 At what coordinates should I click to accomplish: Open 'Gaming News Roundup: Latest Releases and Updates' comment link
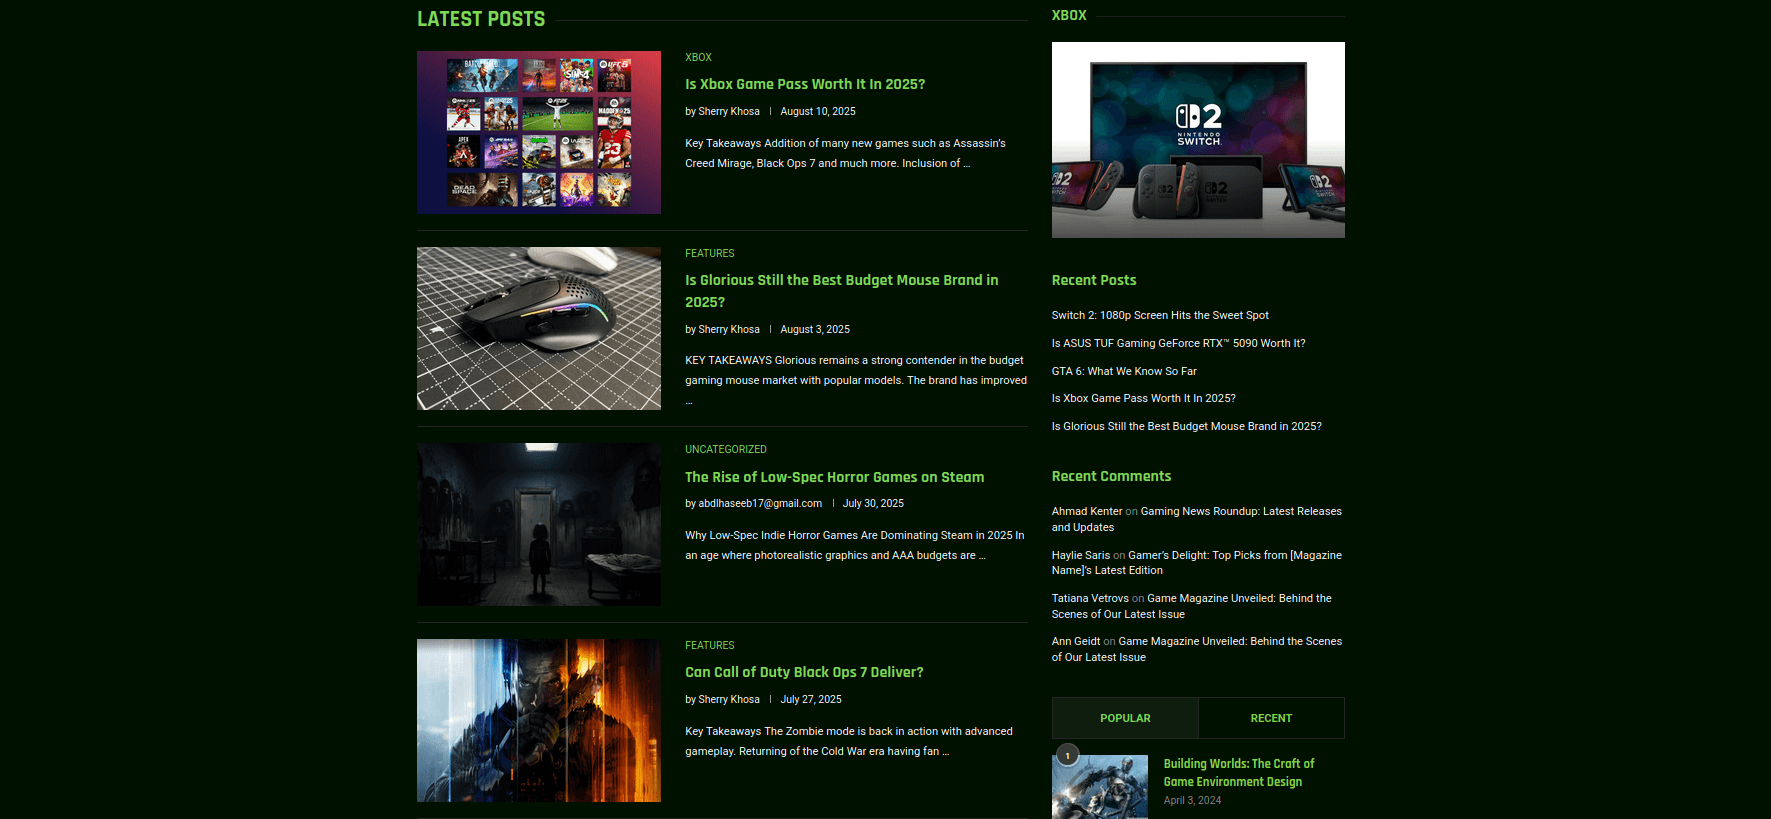click(x=1197, y=519)
